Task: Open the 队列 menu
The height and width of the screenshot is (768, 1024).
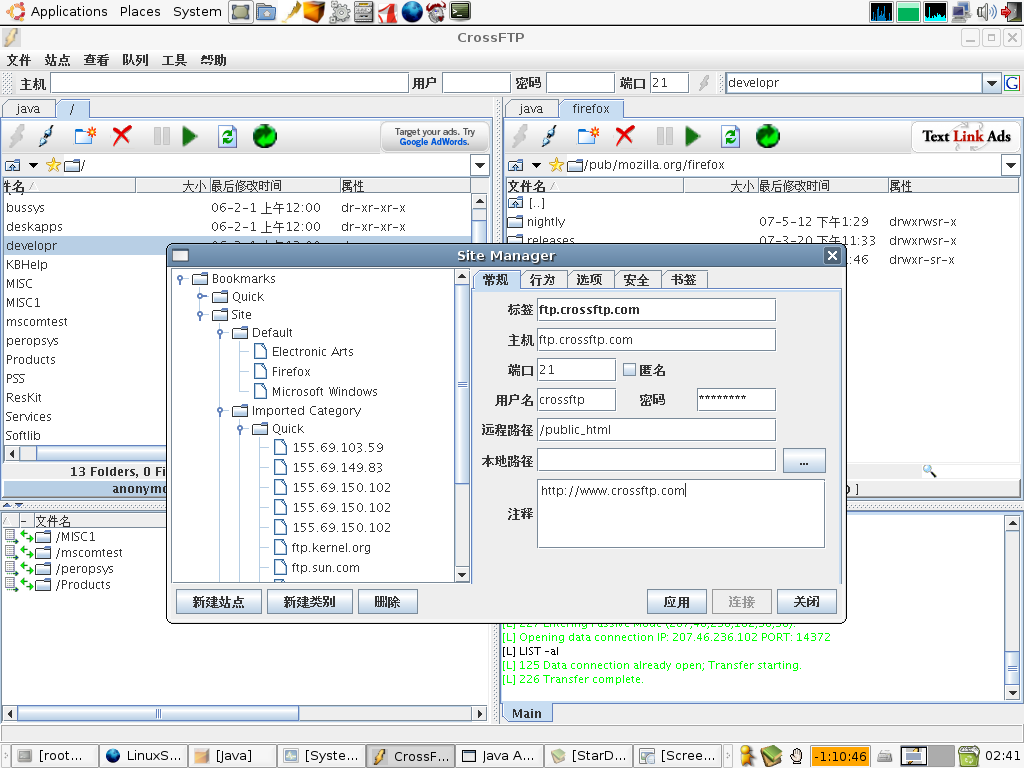Action: pos(135,60)
